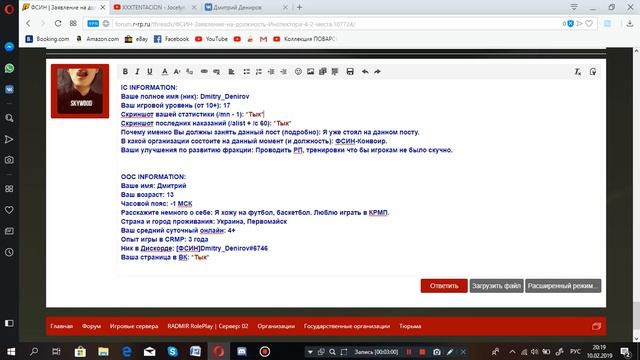Open Государственные организации breadcrumb link
This screenshot has width=640, height=360.
click(347, 326)
